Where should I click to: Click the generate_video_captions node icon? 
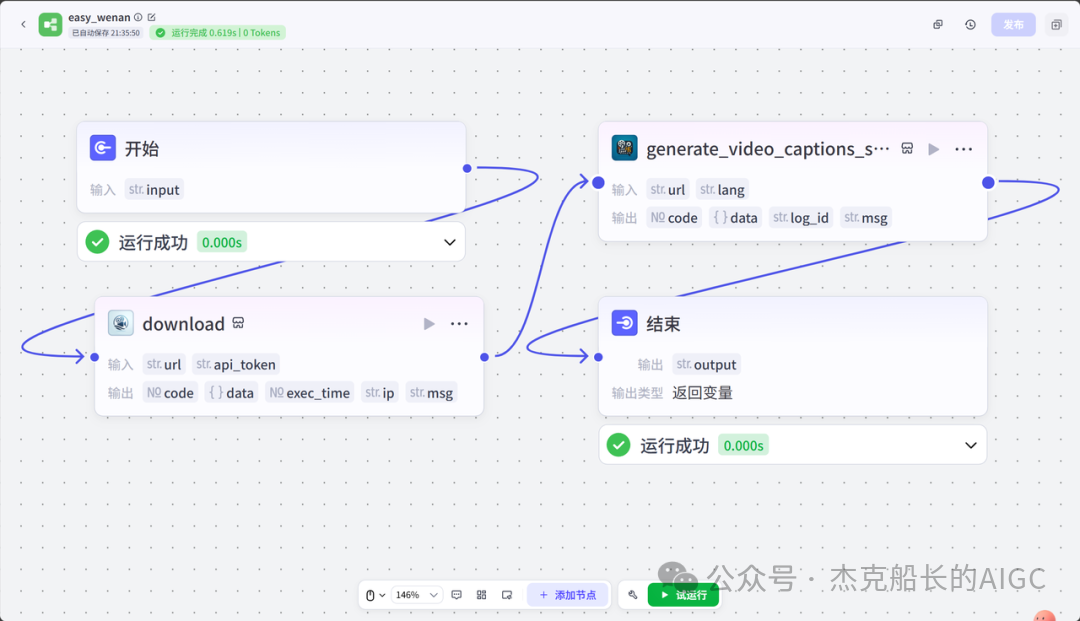(x=625, y=148)
